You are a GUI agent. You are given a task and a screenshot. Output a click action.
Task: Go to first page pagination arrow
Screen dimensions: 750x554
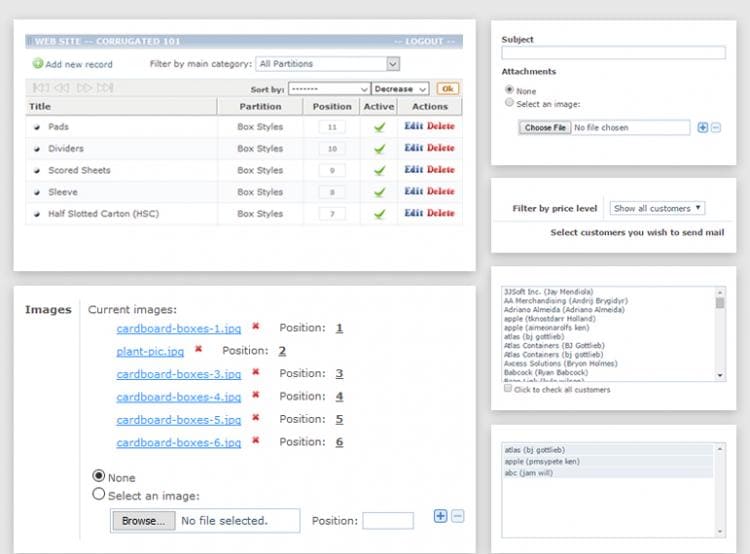[41, 88]
